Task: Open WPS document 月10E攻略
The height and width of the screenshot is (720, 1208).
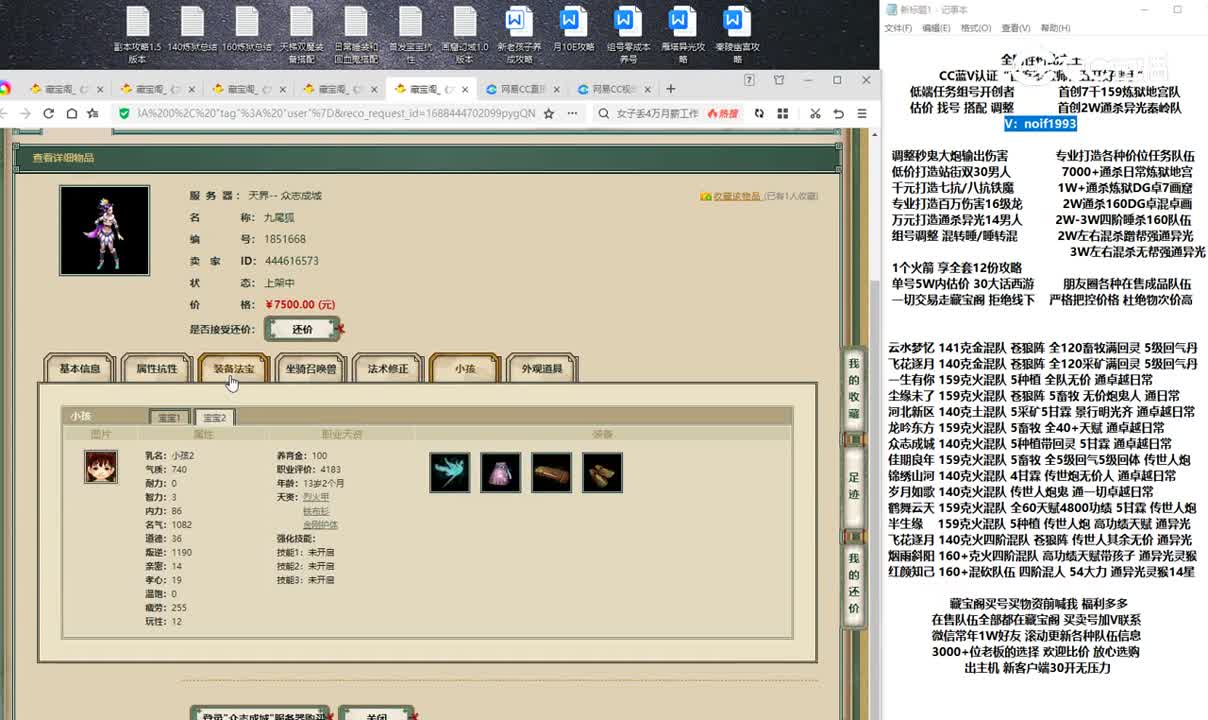Action: point(573,29)
